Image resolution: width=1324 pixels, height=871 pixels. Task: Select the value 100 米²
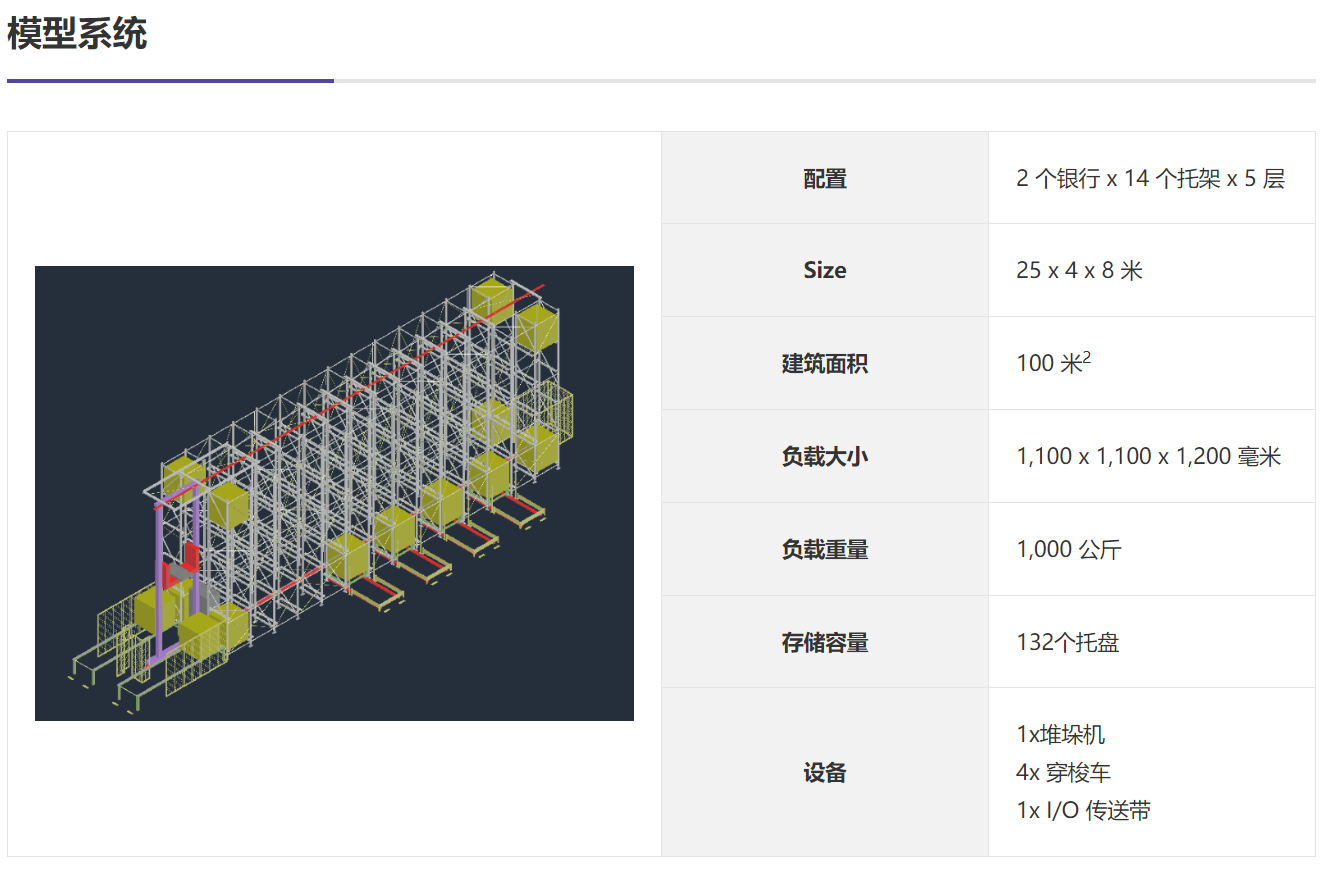pos(1053,362)
